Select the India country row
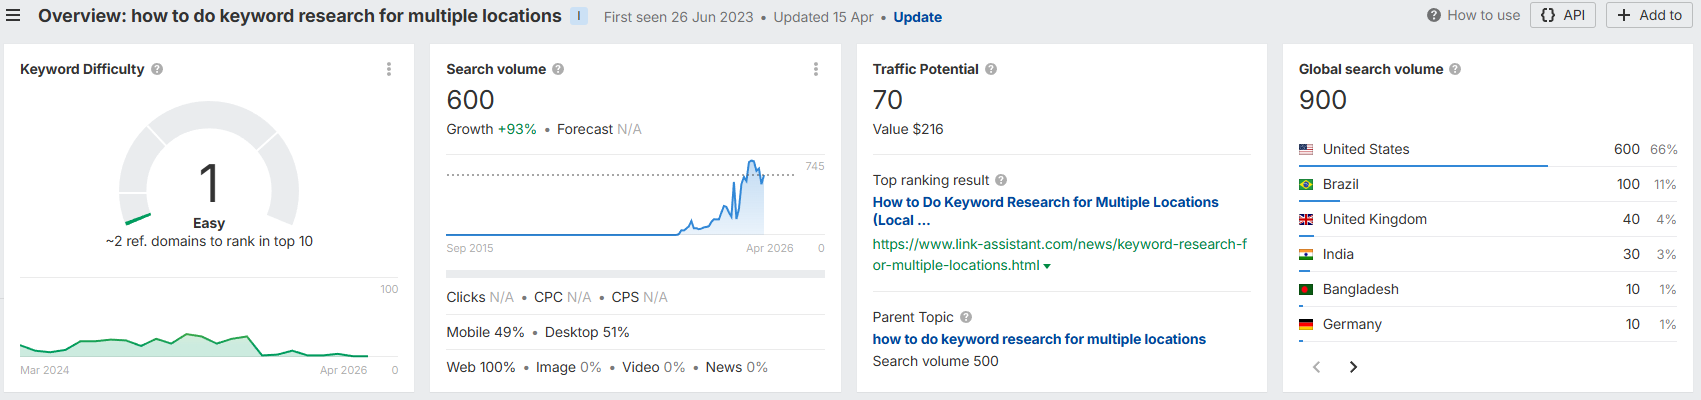The height and width of the screenshot is (400, 1701). tap(1488, 254)
